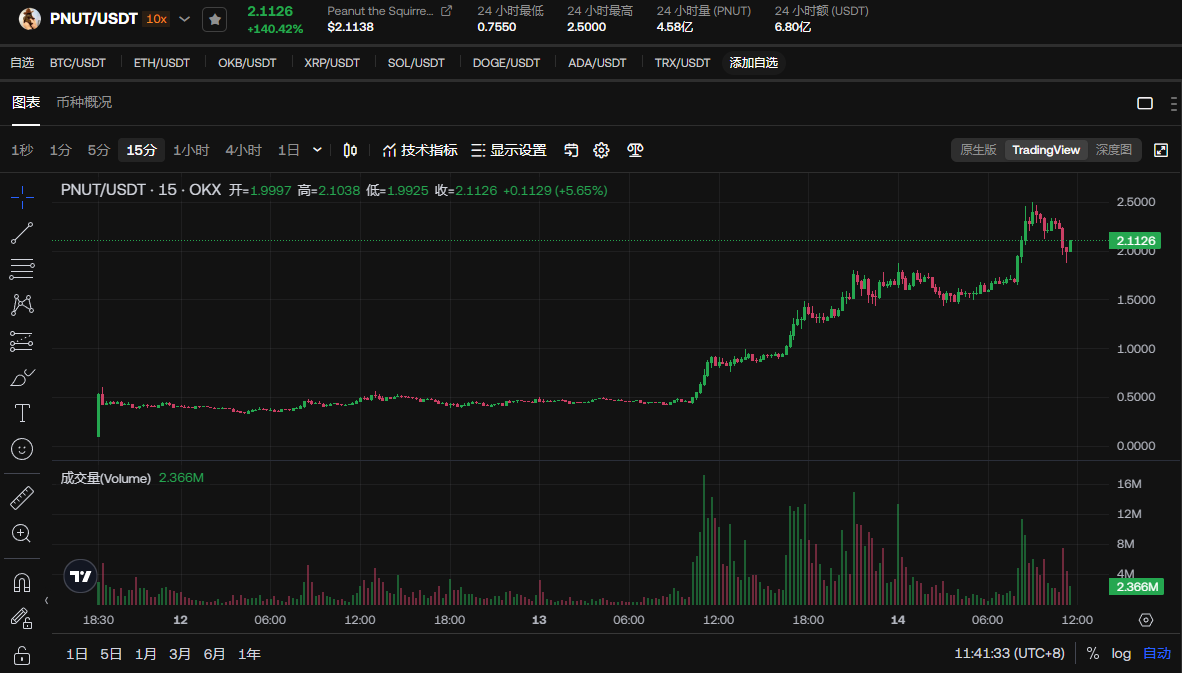Open the 技术指标 indicators menu
This screenshot has width=1182, height=673.
[x=420, y=150]
